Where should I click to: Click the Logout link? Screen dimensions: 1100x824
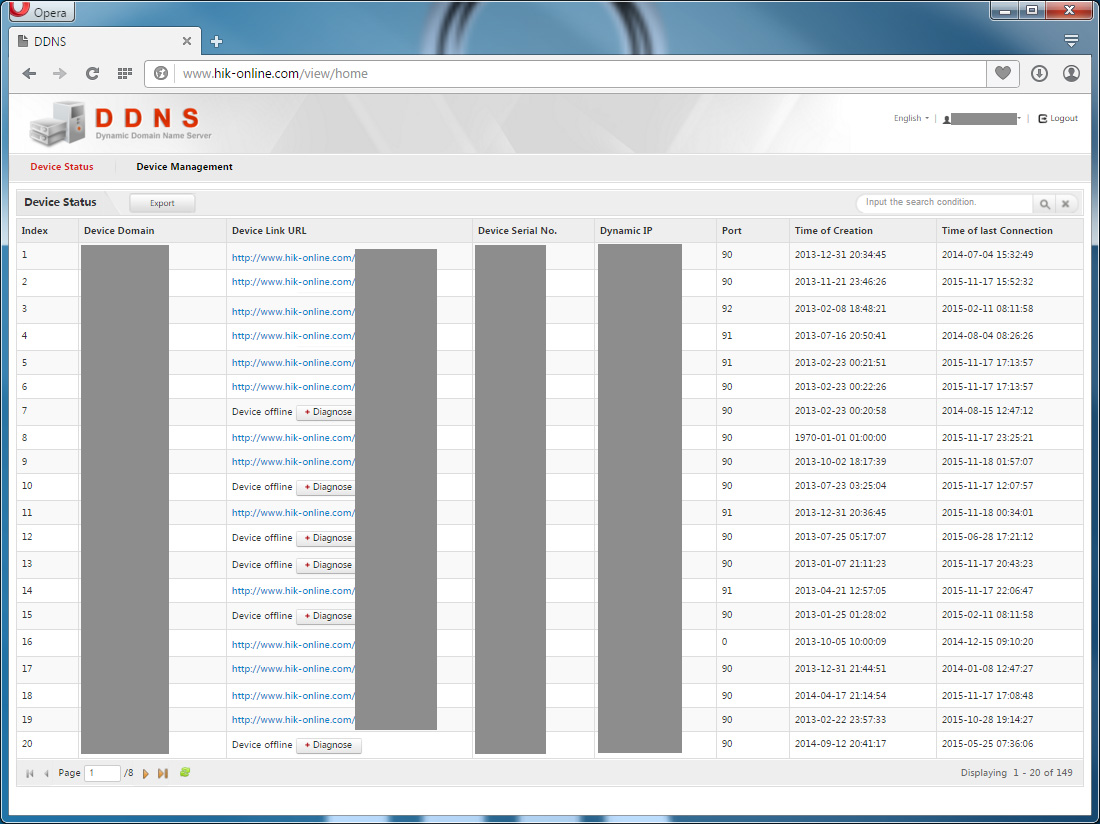coord(1058,119)
